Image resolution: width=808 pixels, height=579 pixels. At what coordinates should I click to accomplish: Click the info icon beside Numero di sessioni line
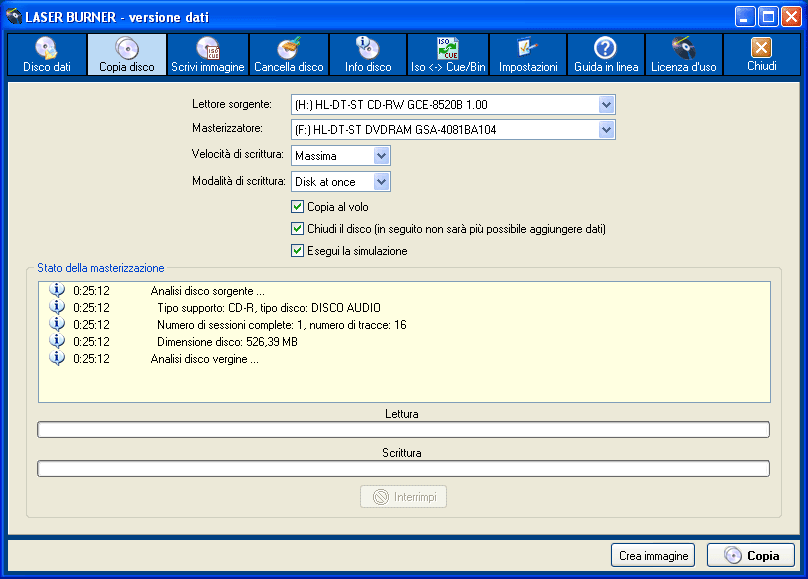(57, 324)
